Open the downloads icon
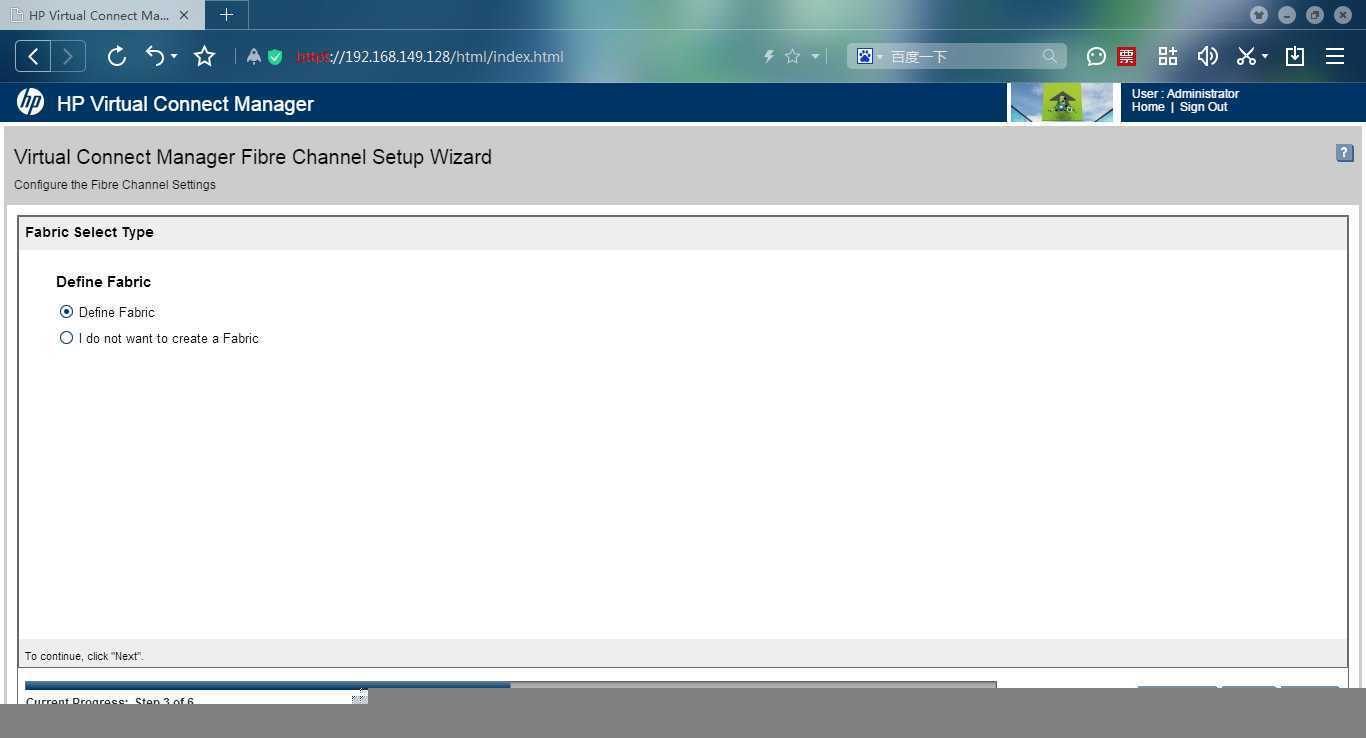Image resolution: width=1366 pixels, height=738 pixels. (1295, 56)
